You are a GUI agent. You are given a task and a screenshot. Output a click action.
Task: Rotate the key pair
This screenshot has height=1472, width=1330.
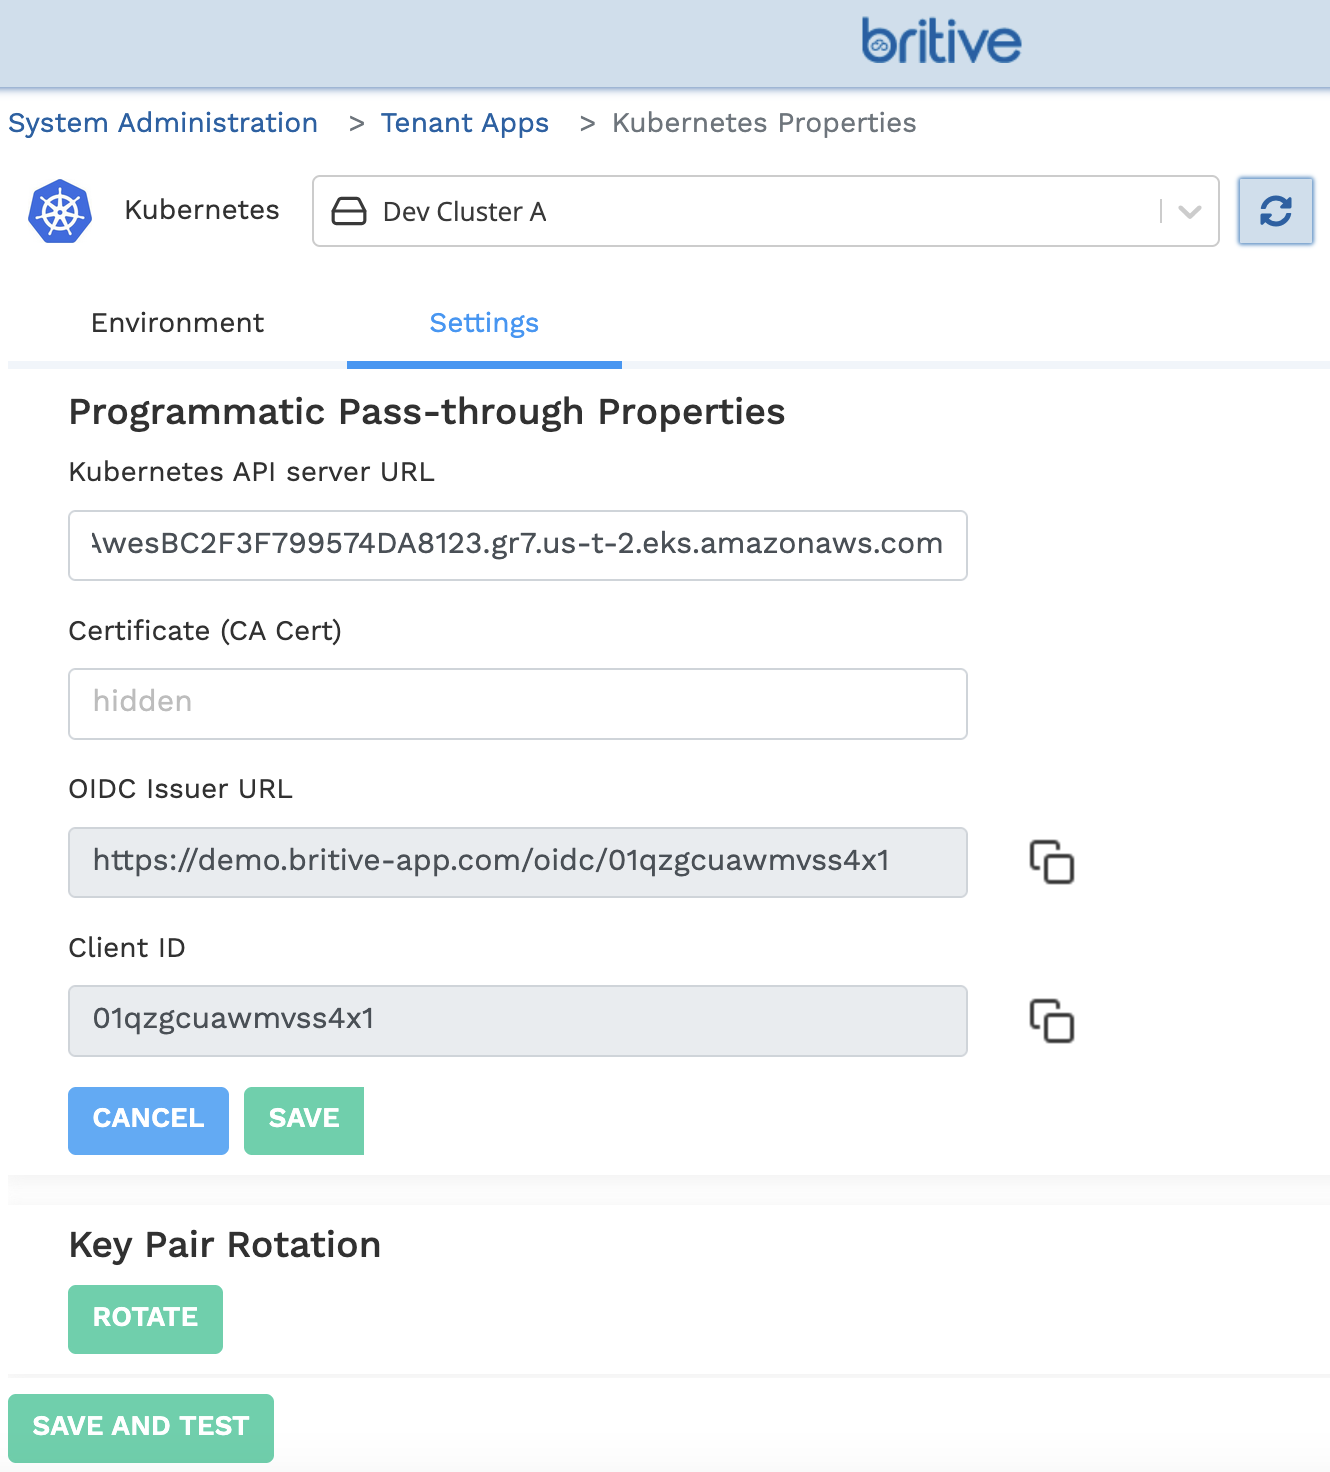(145, 1319)
